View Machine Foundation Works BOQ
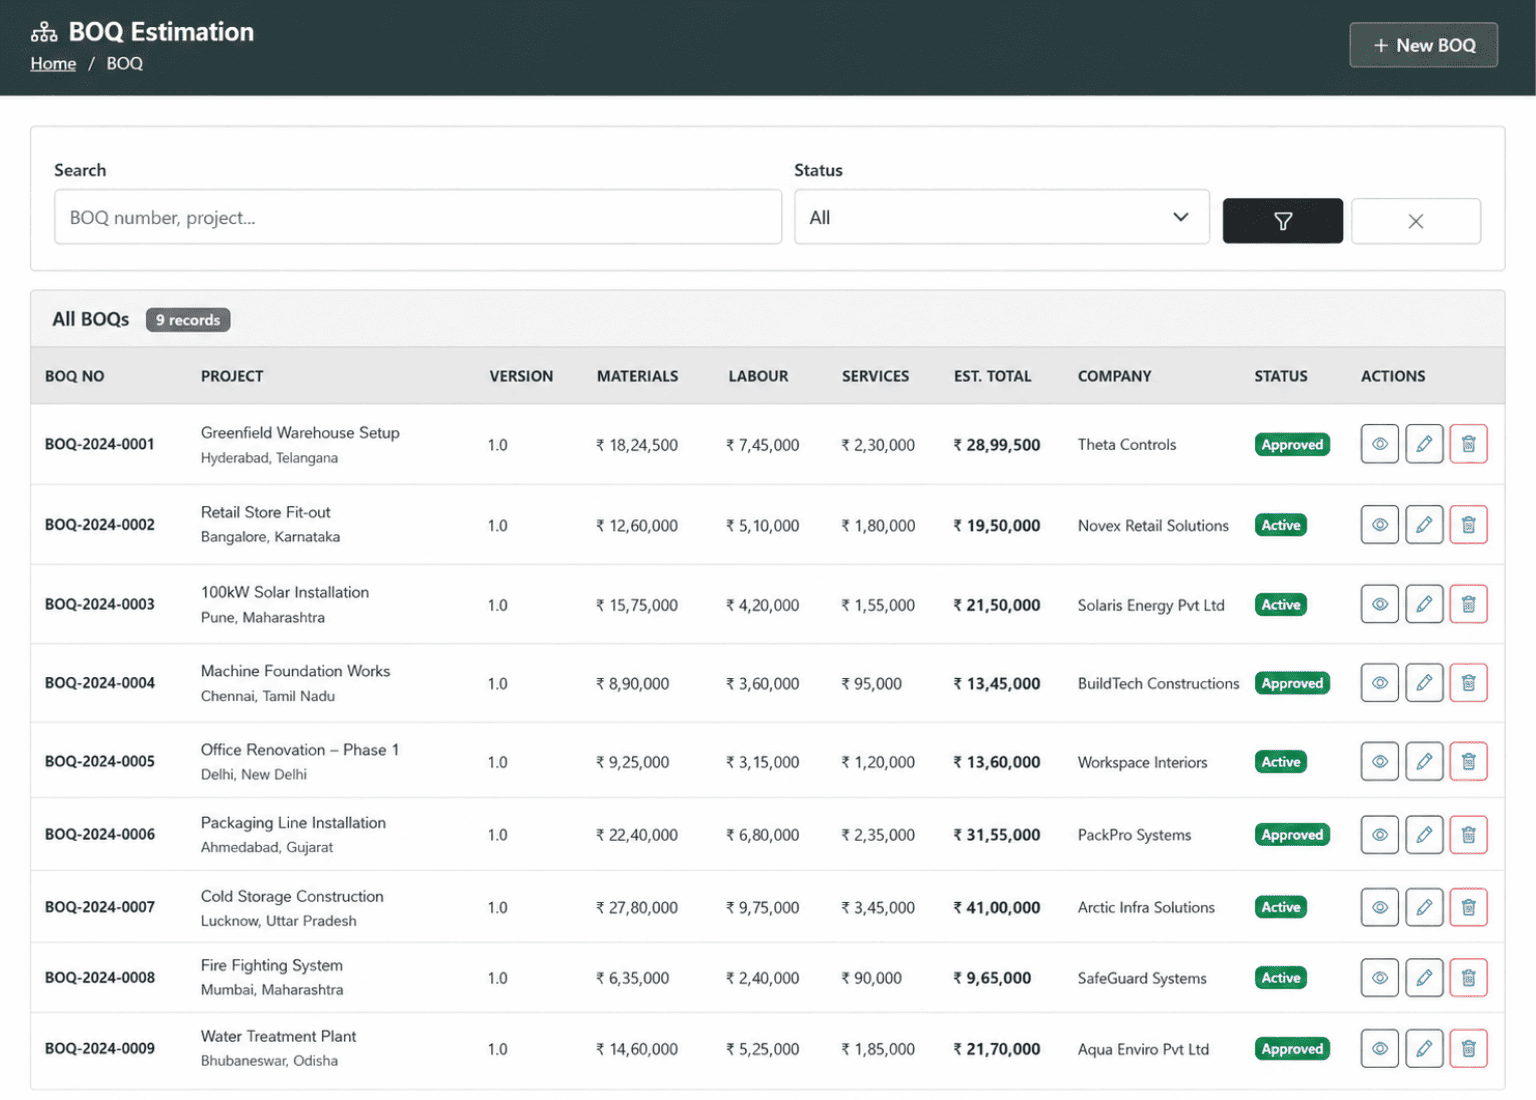Image resolution: width=1536 pixels, height=1100 pixels. [1379, 683]
